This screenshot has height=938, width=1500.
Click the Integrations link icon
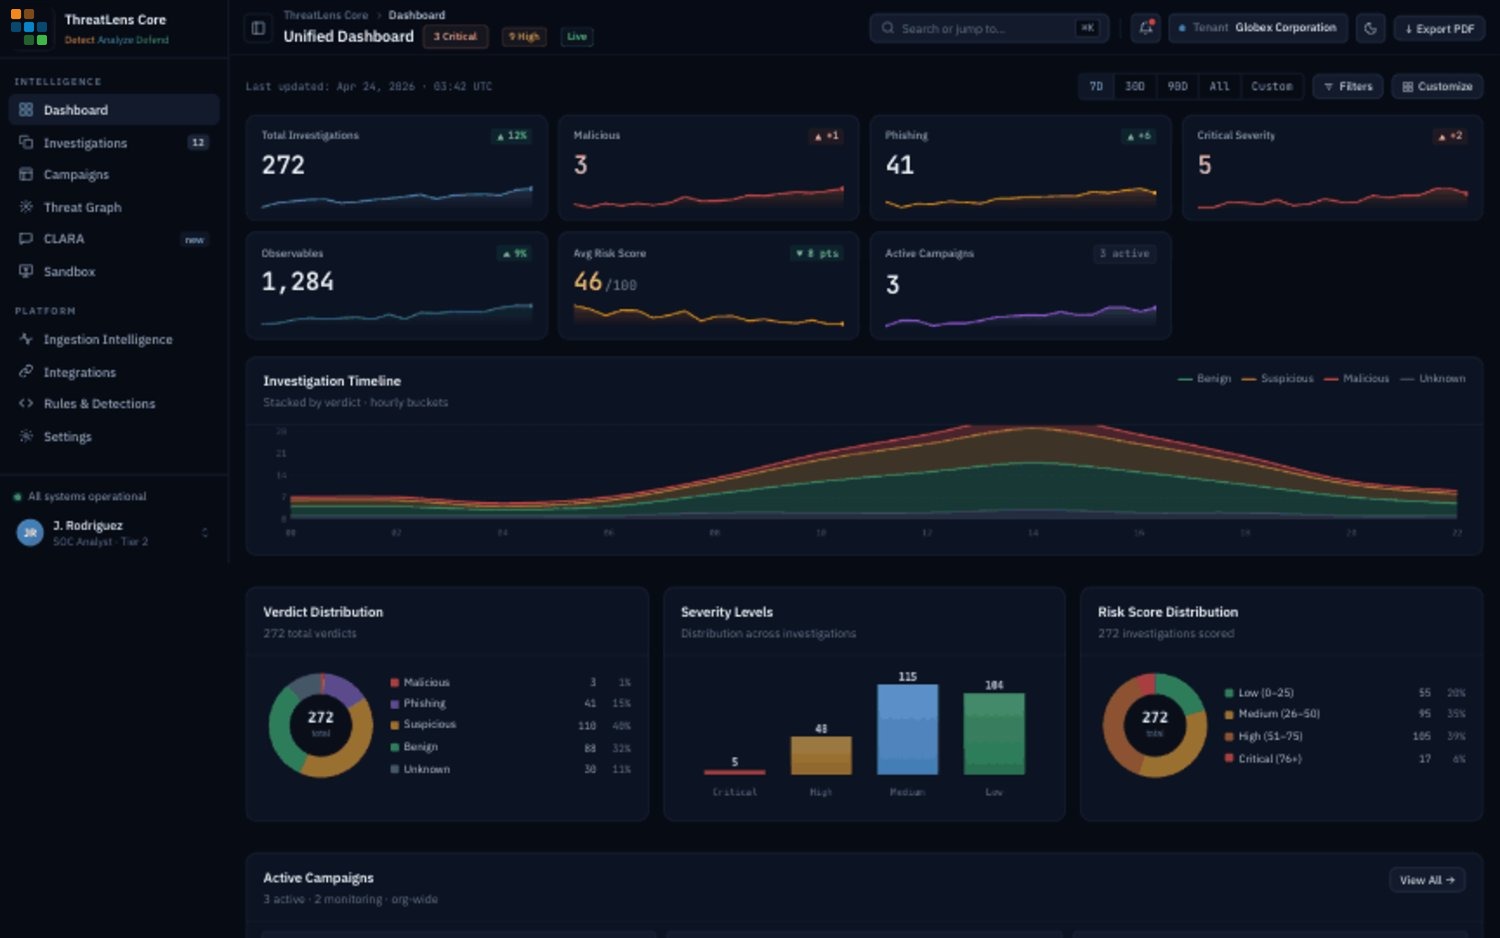coord(26,372)
